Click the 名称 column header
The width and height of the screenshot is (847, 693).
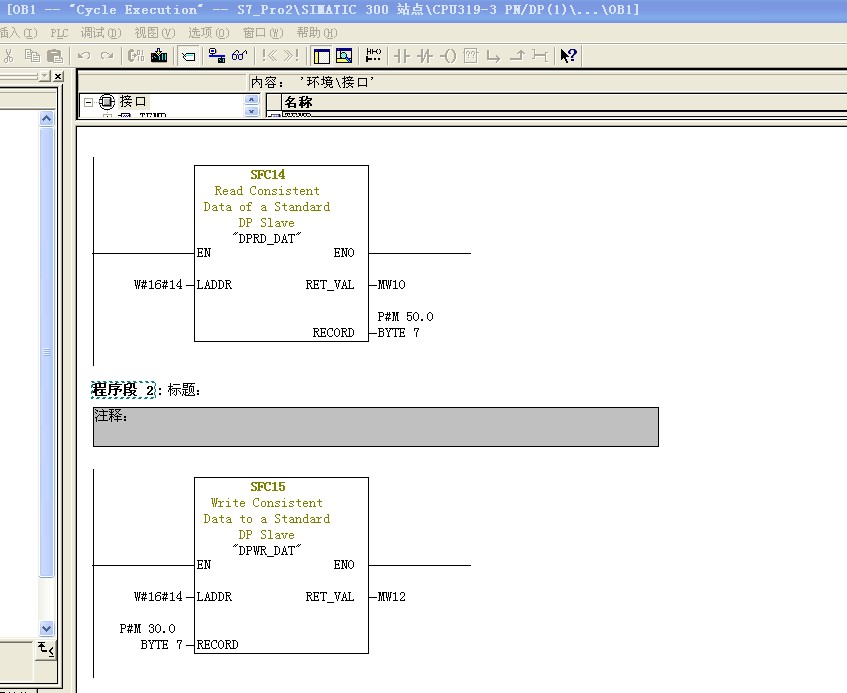(298, 102)
